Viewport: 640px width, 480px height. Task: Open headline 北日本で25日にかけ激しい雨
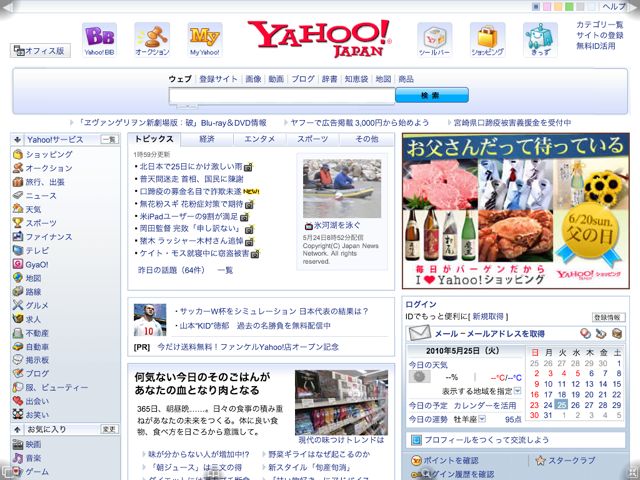tap(191, 167)
